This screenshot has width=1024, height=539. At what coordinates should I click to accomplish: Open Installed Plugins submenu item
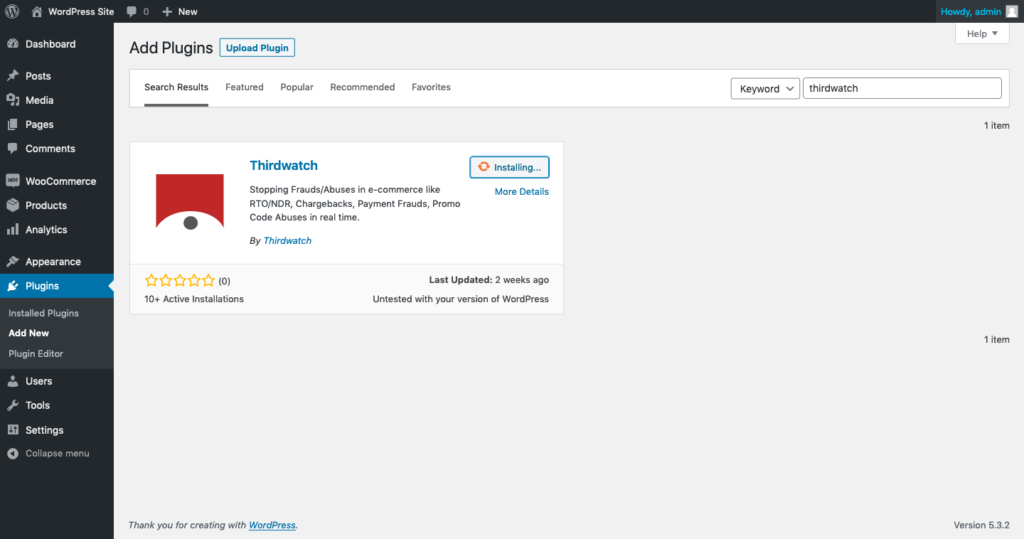coord(44,313)
